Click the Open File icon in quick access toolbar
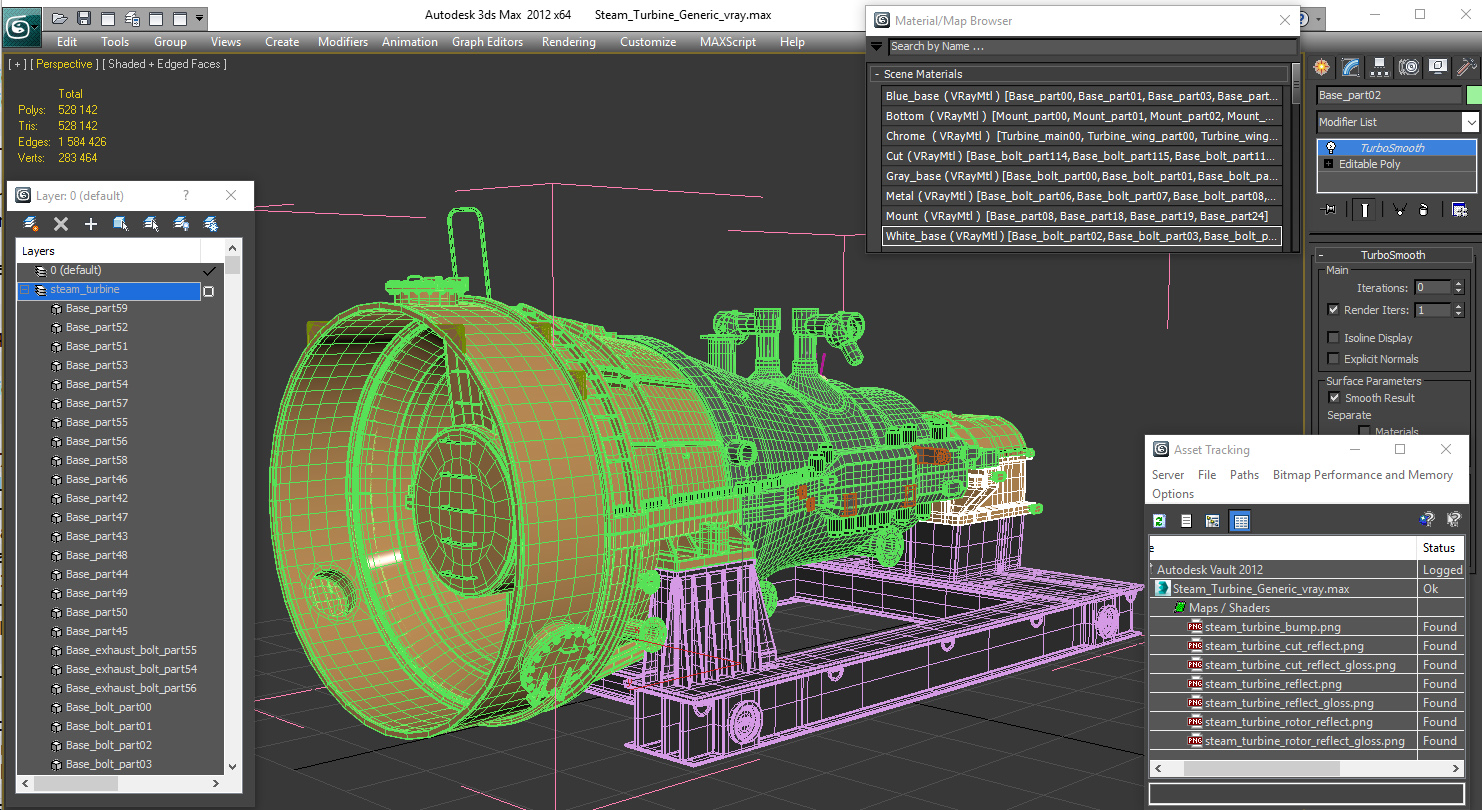The width and height of the screenshot is (1482, 810). tap(60, 18)
